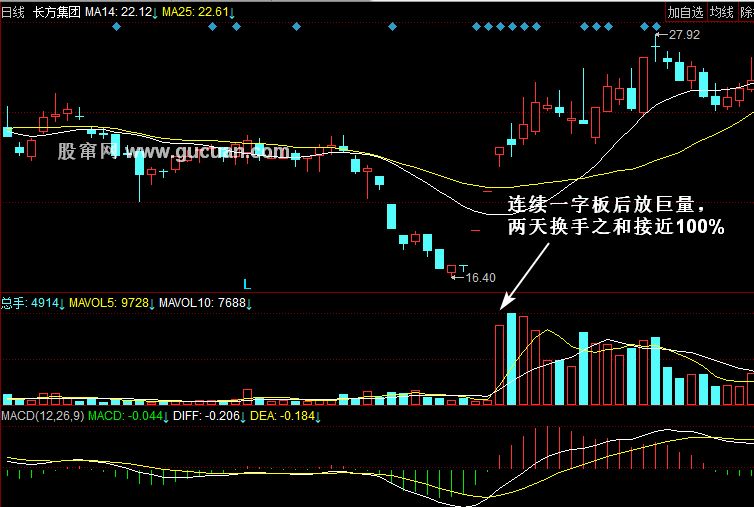Open the 日线 period selector
Image resolution: width=754 pixels, height=507 pixels.
click(13, 12)
